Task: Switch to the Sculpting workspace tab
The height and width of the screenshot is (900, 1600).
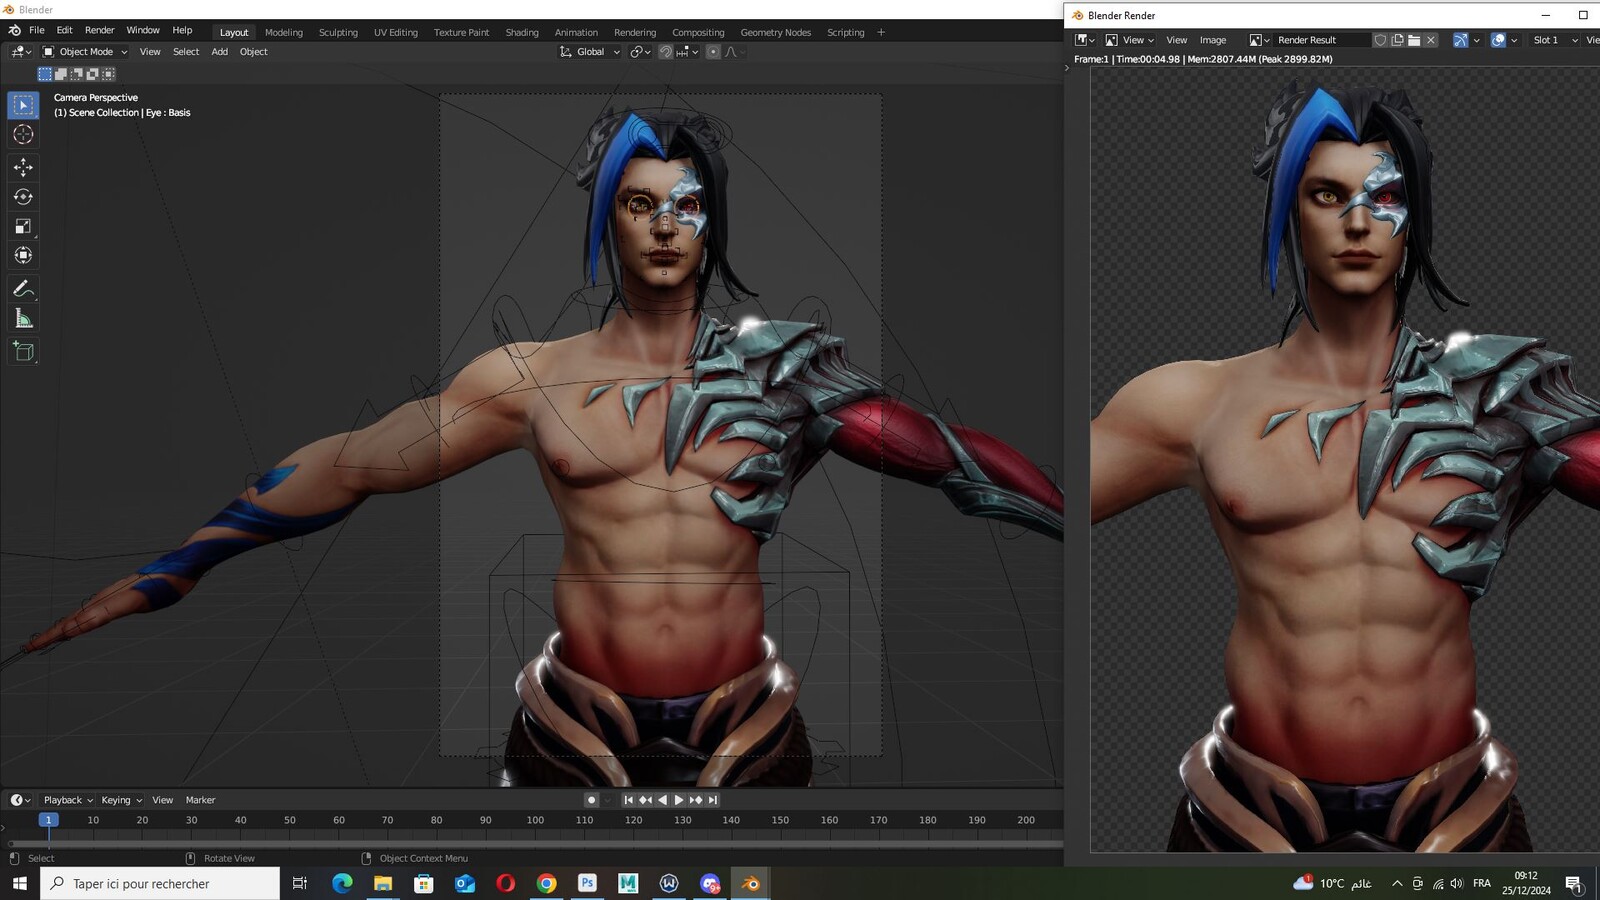Action: click(x=338, y=32)
